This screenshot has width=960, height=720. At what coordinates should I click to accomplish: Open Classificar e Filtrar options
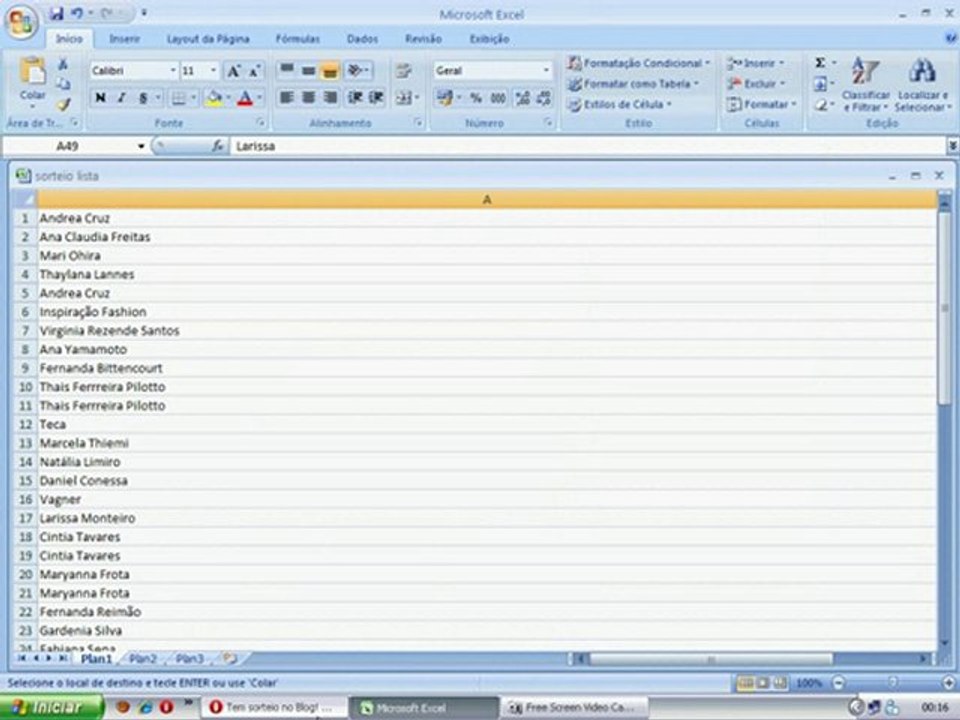866,84
